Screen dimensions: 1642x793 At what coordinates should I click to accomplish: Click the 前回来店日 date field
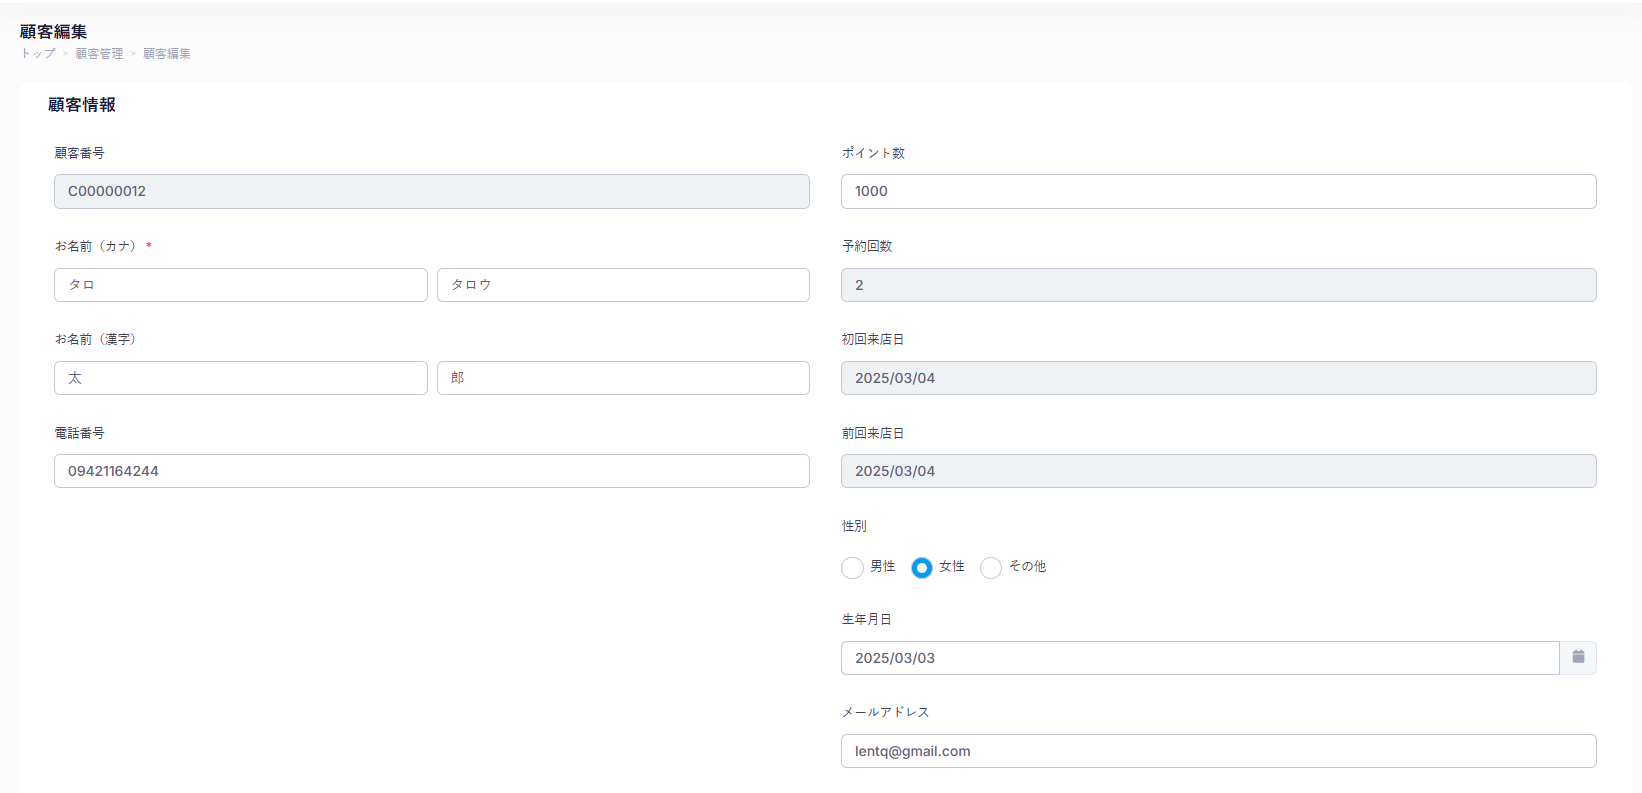click(x=1218, y=471)
